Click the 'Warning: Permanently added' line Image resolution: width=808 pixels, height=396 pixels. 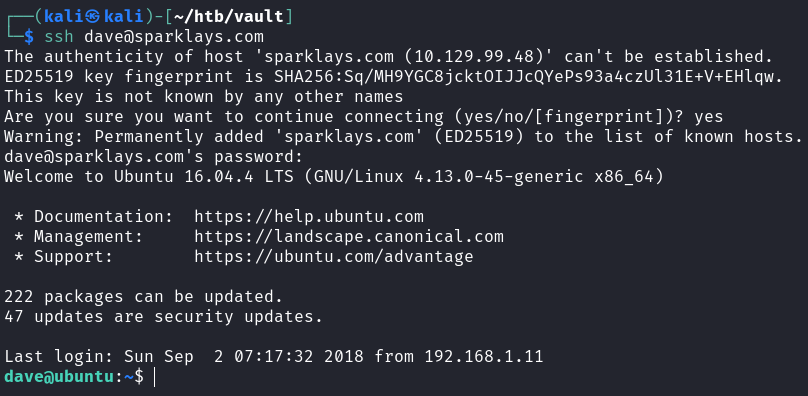point(403,137)
